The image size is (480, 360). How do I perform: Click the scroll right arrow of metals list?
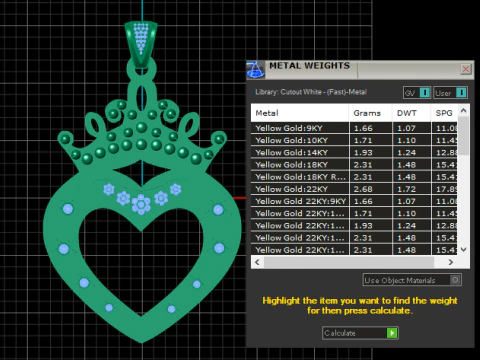451,262
